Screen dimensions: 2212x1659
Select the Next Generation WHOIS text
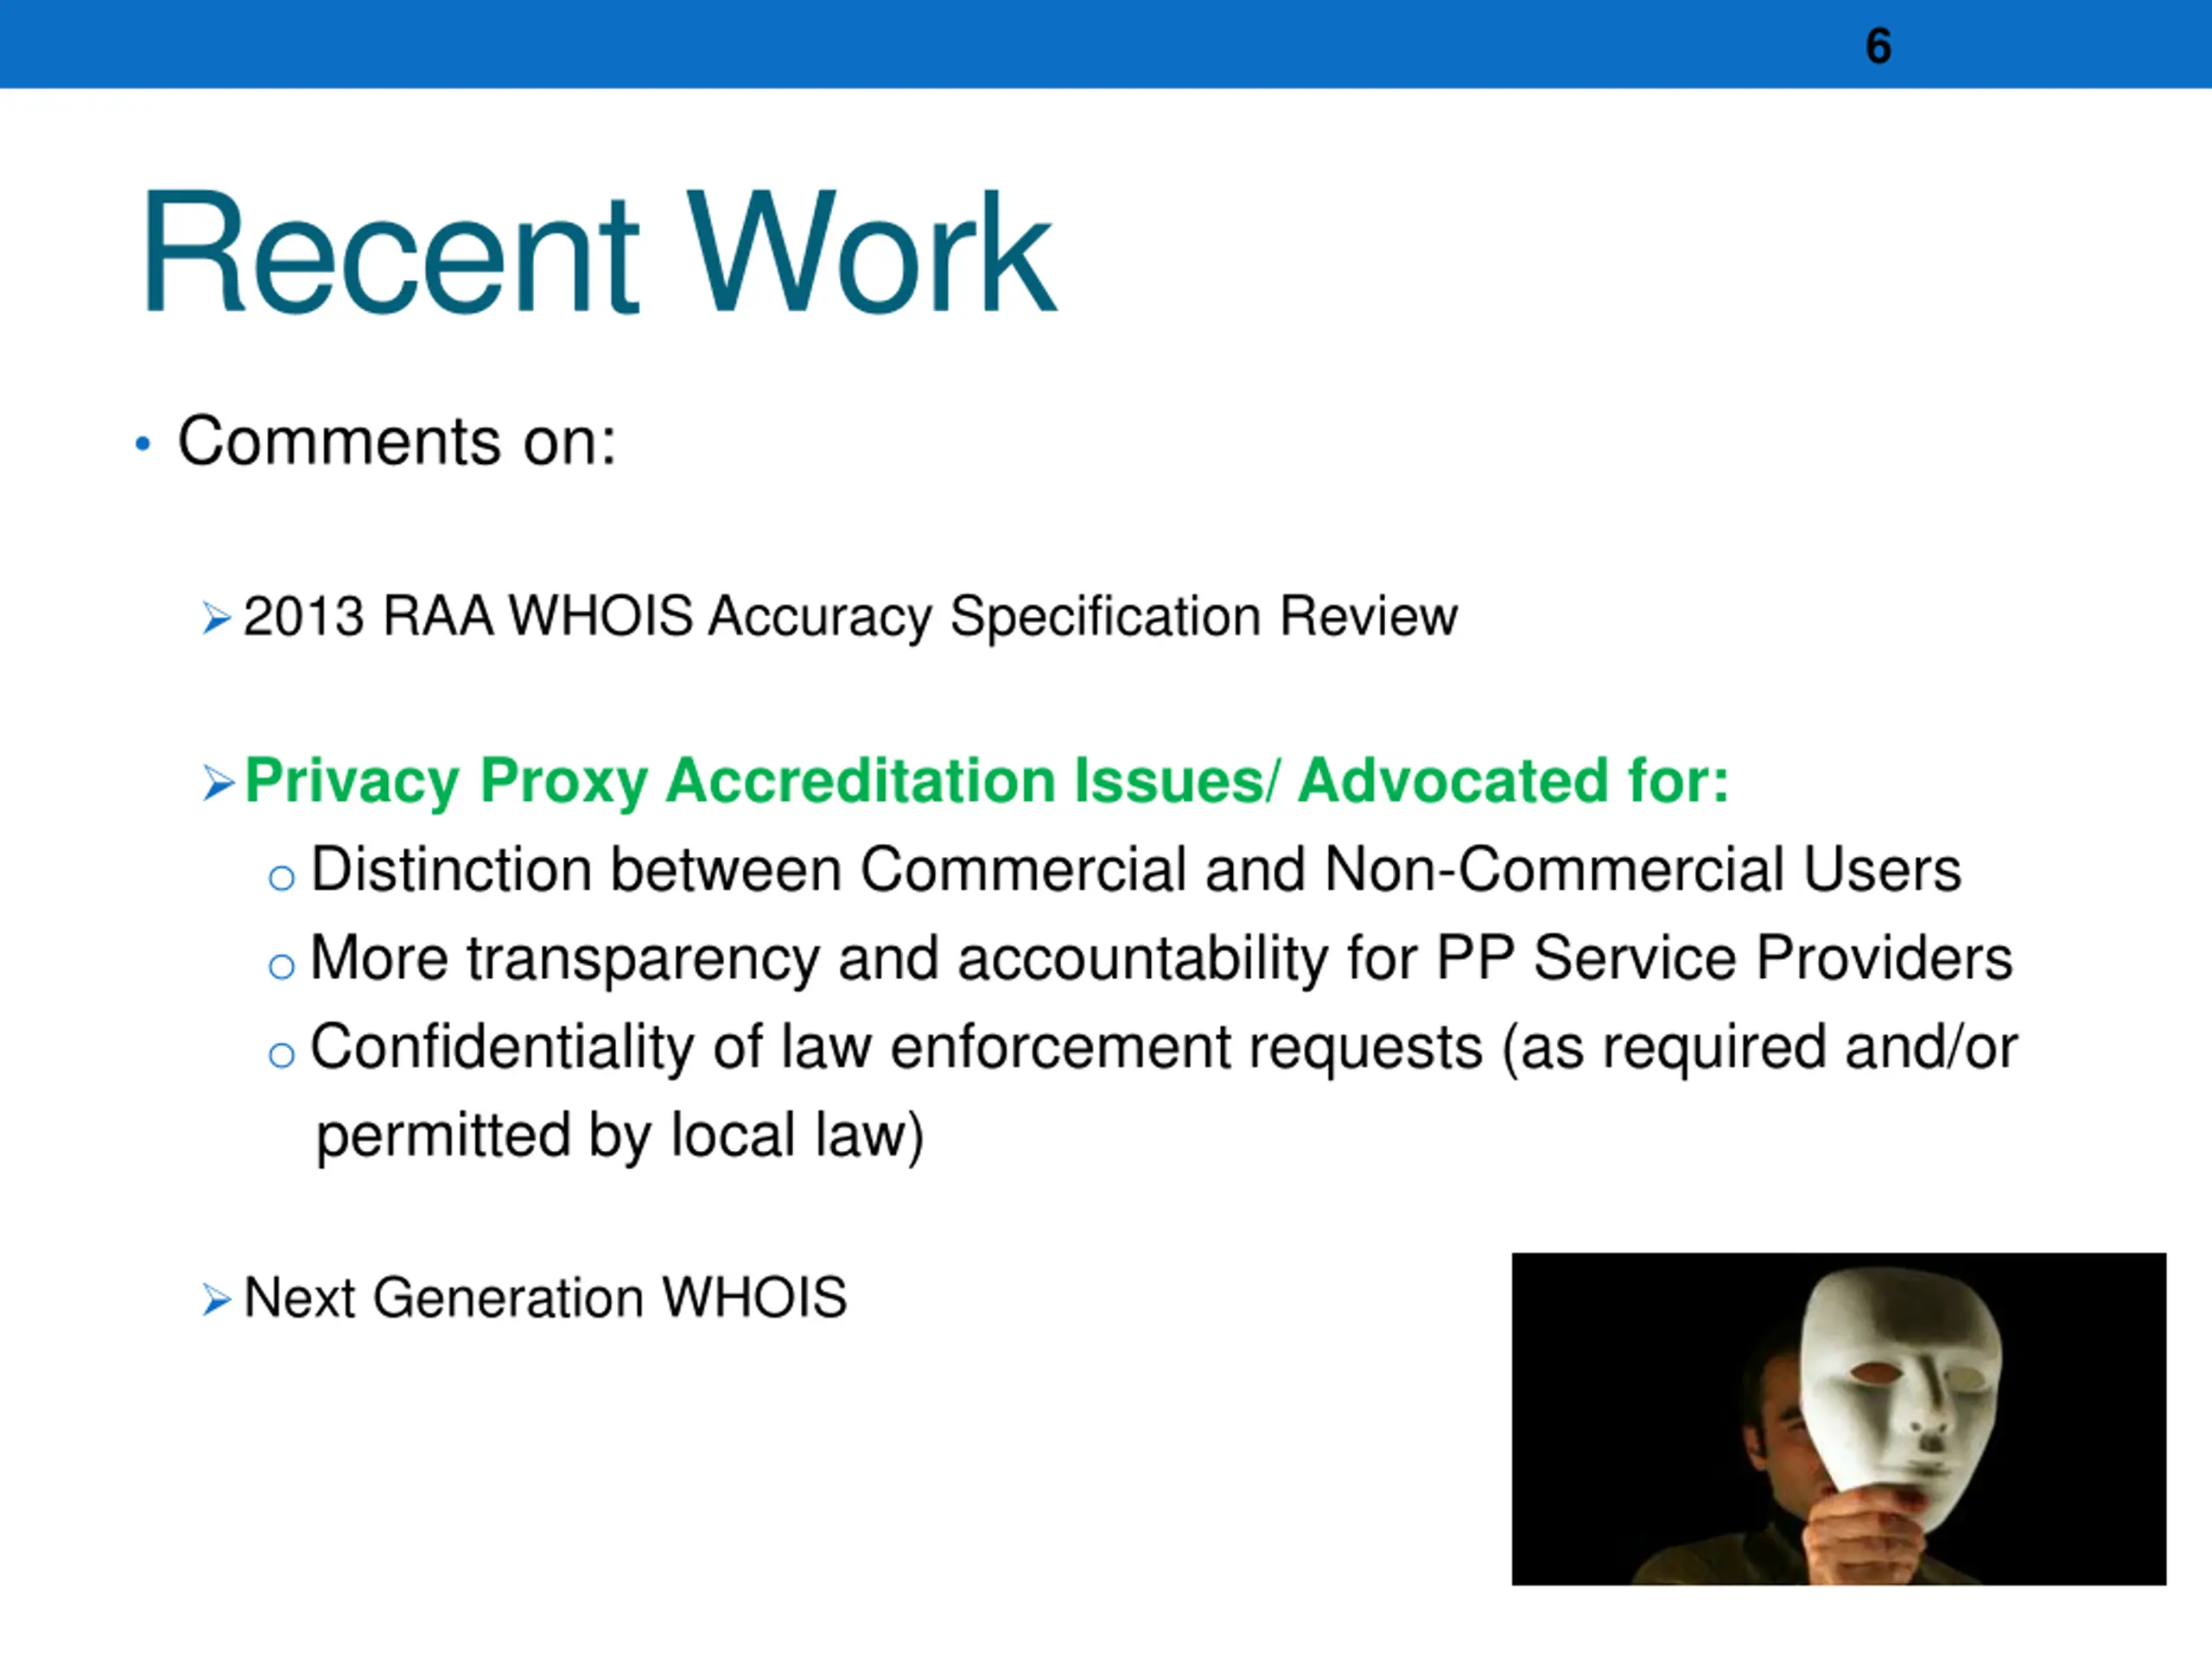[545, 1298]
